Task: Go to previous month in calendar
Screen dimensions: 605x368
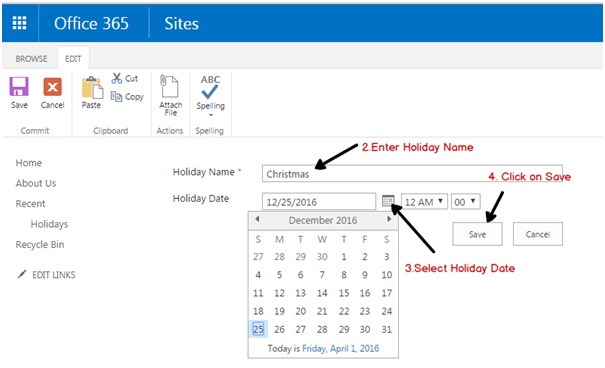Action: click(257, 219)
